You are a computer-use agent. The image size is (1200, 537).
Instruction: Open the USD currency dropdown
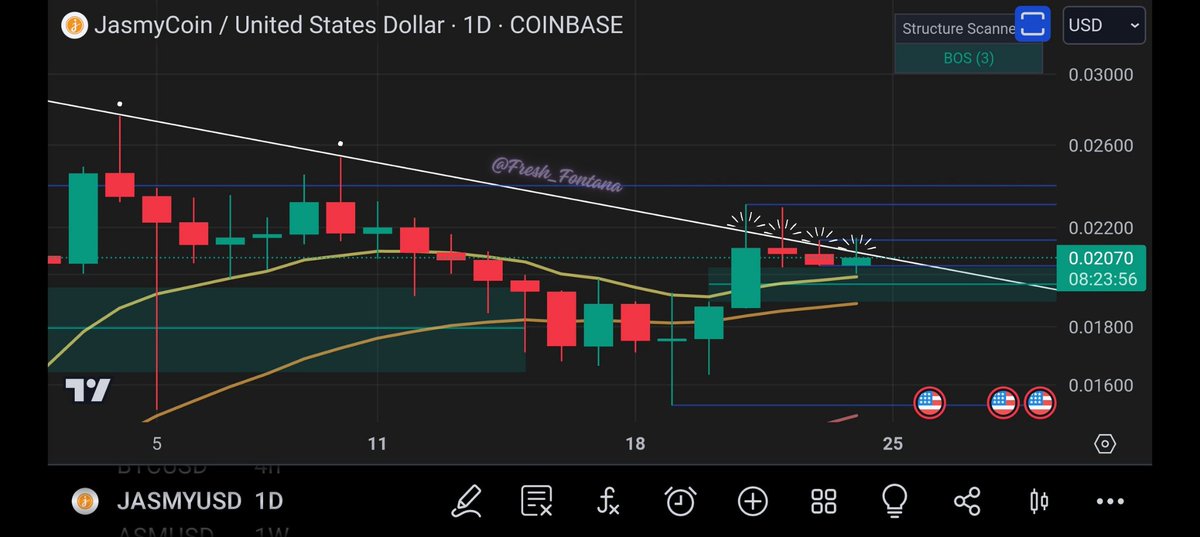pos(1104,25)
